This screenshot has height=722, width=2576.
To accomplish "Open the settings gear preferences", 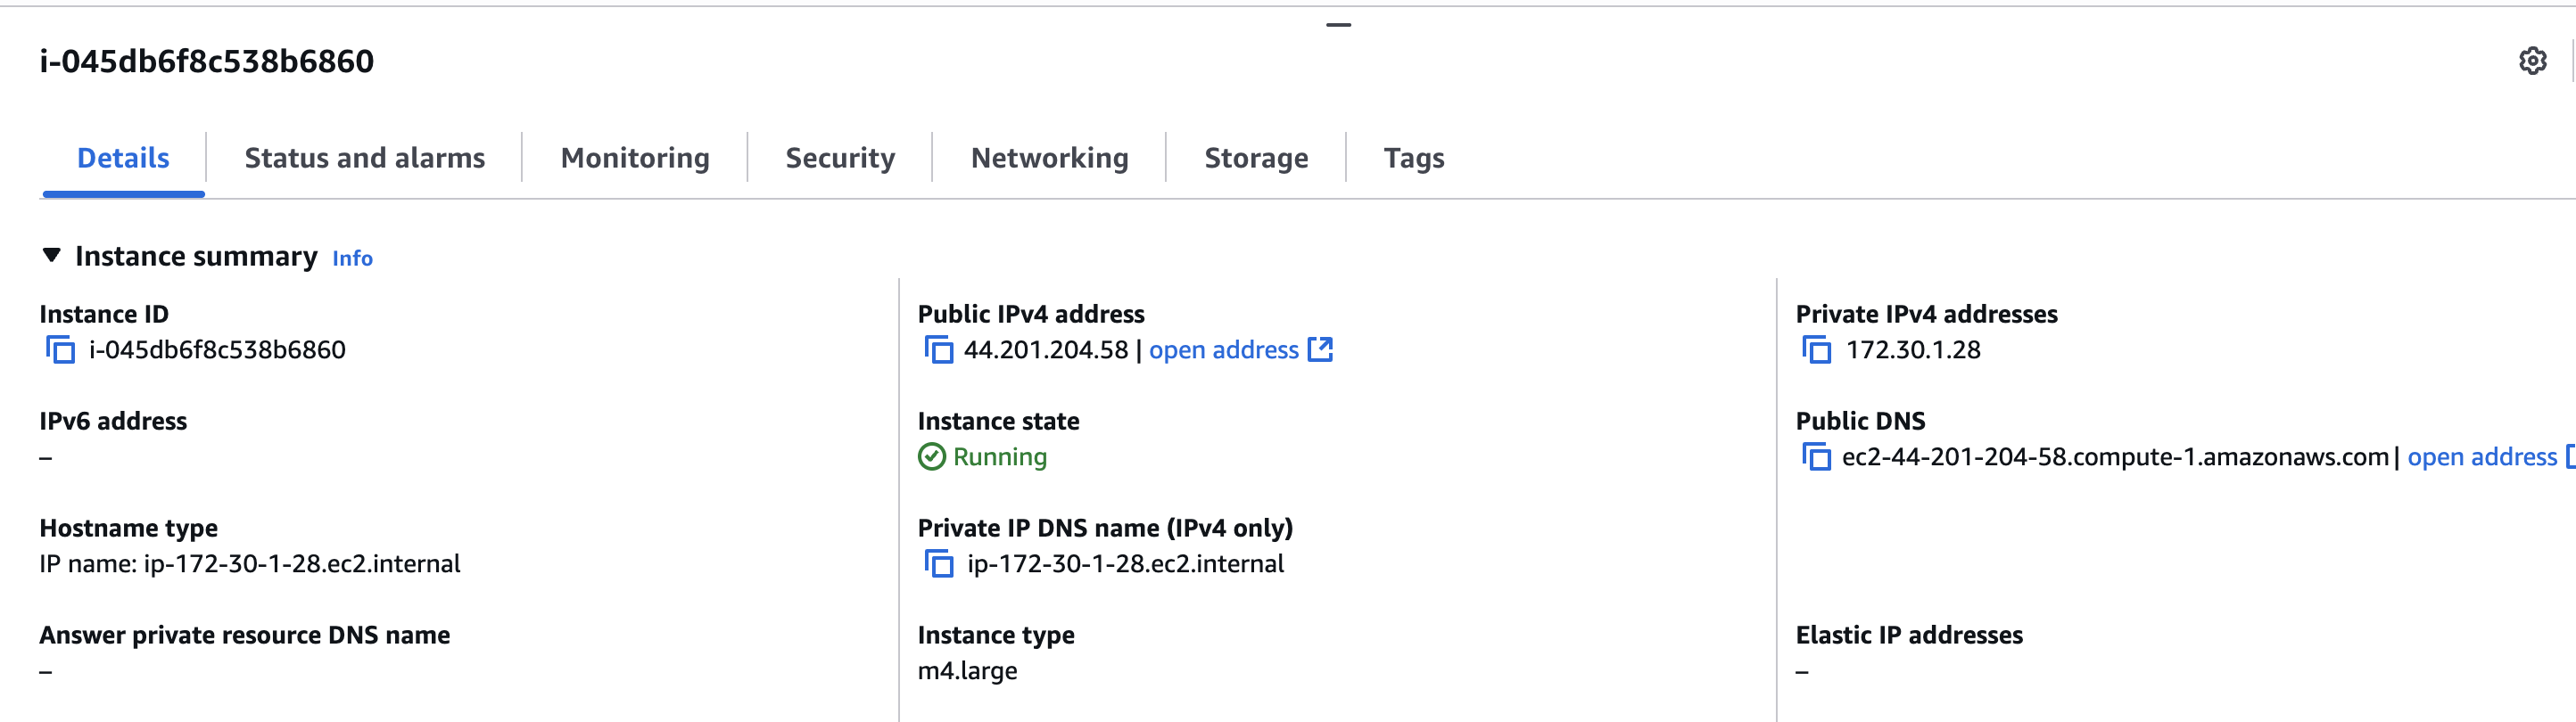I will (2532, 61).
